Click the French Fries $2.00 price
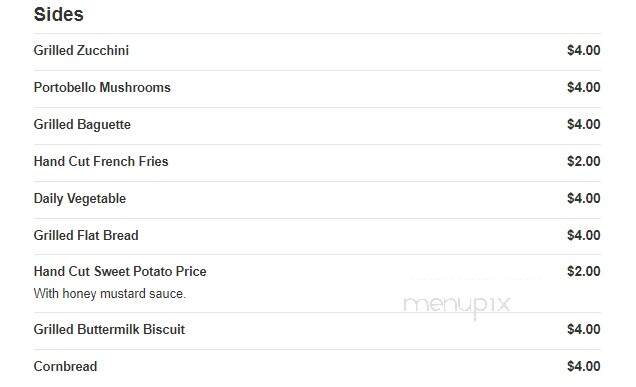 point(584,161)
